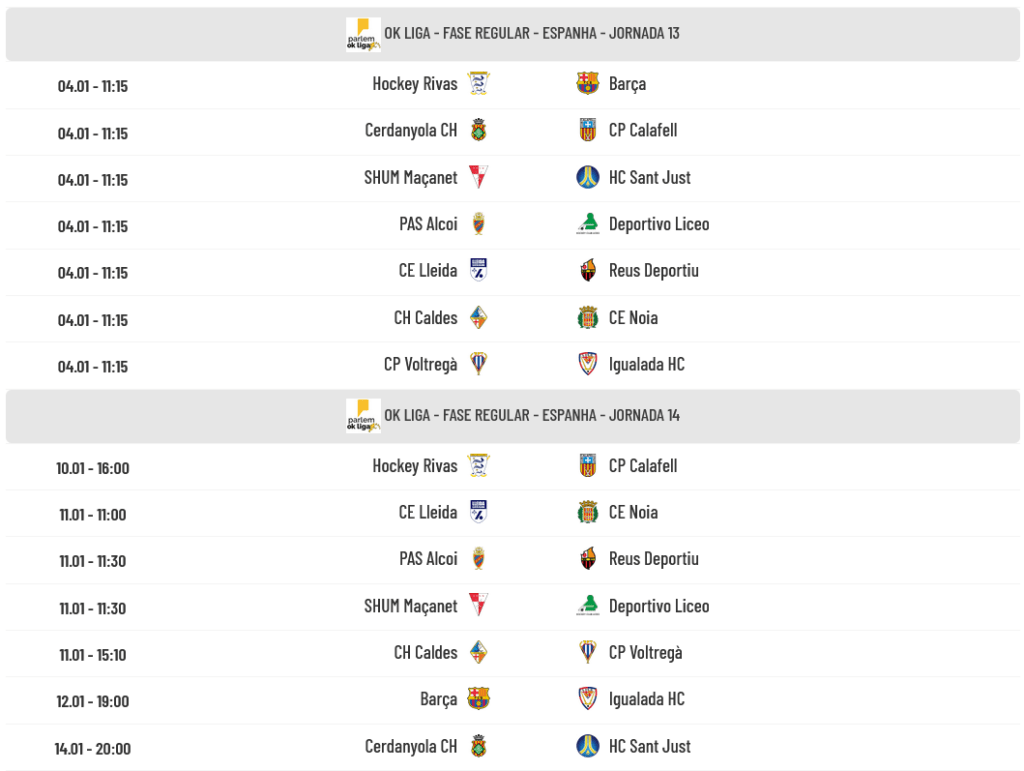1024x771 pixels.
Task: Open HC Sant Just name in 14.01 match
Action: coord(649,746)
